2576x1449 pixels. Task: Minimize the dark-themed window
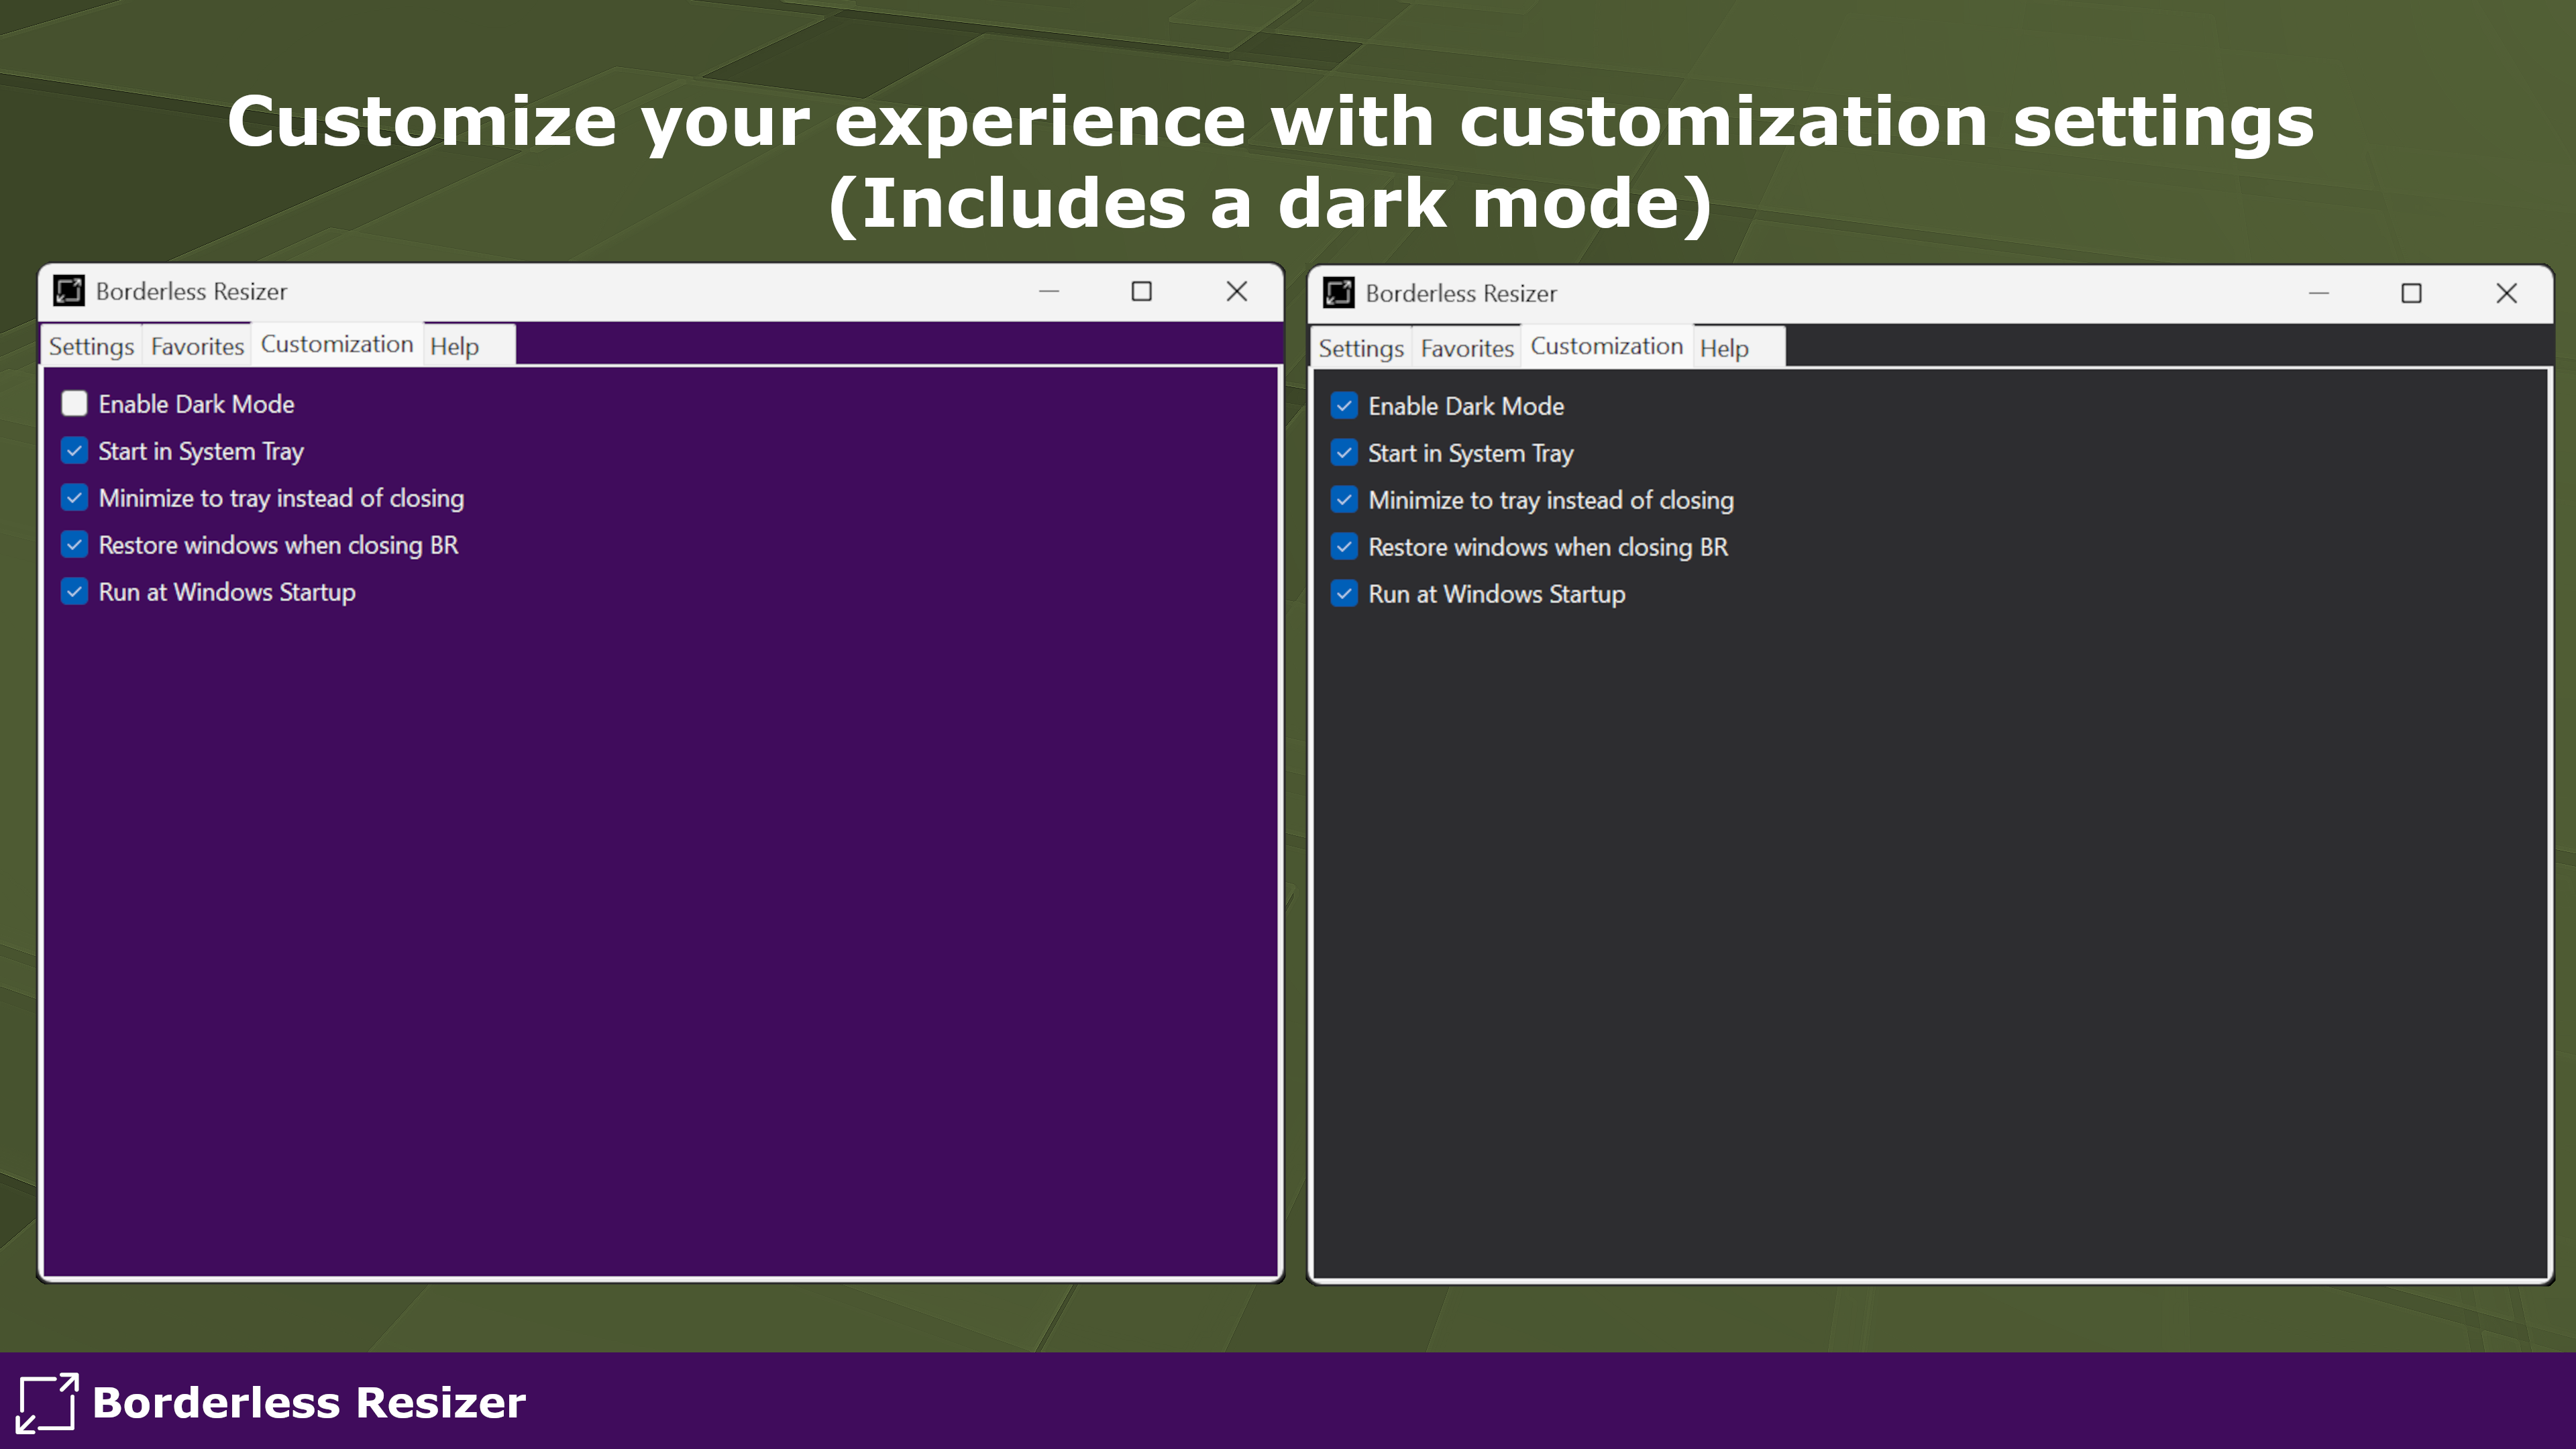coord(2318,293)
